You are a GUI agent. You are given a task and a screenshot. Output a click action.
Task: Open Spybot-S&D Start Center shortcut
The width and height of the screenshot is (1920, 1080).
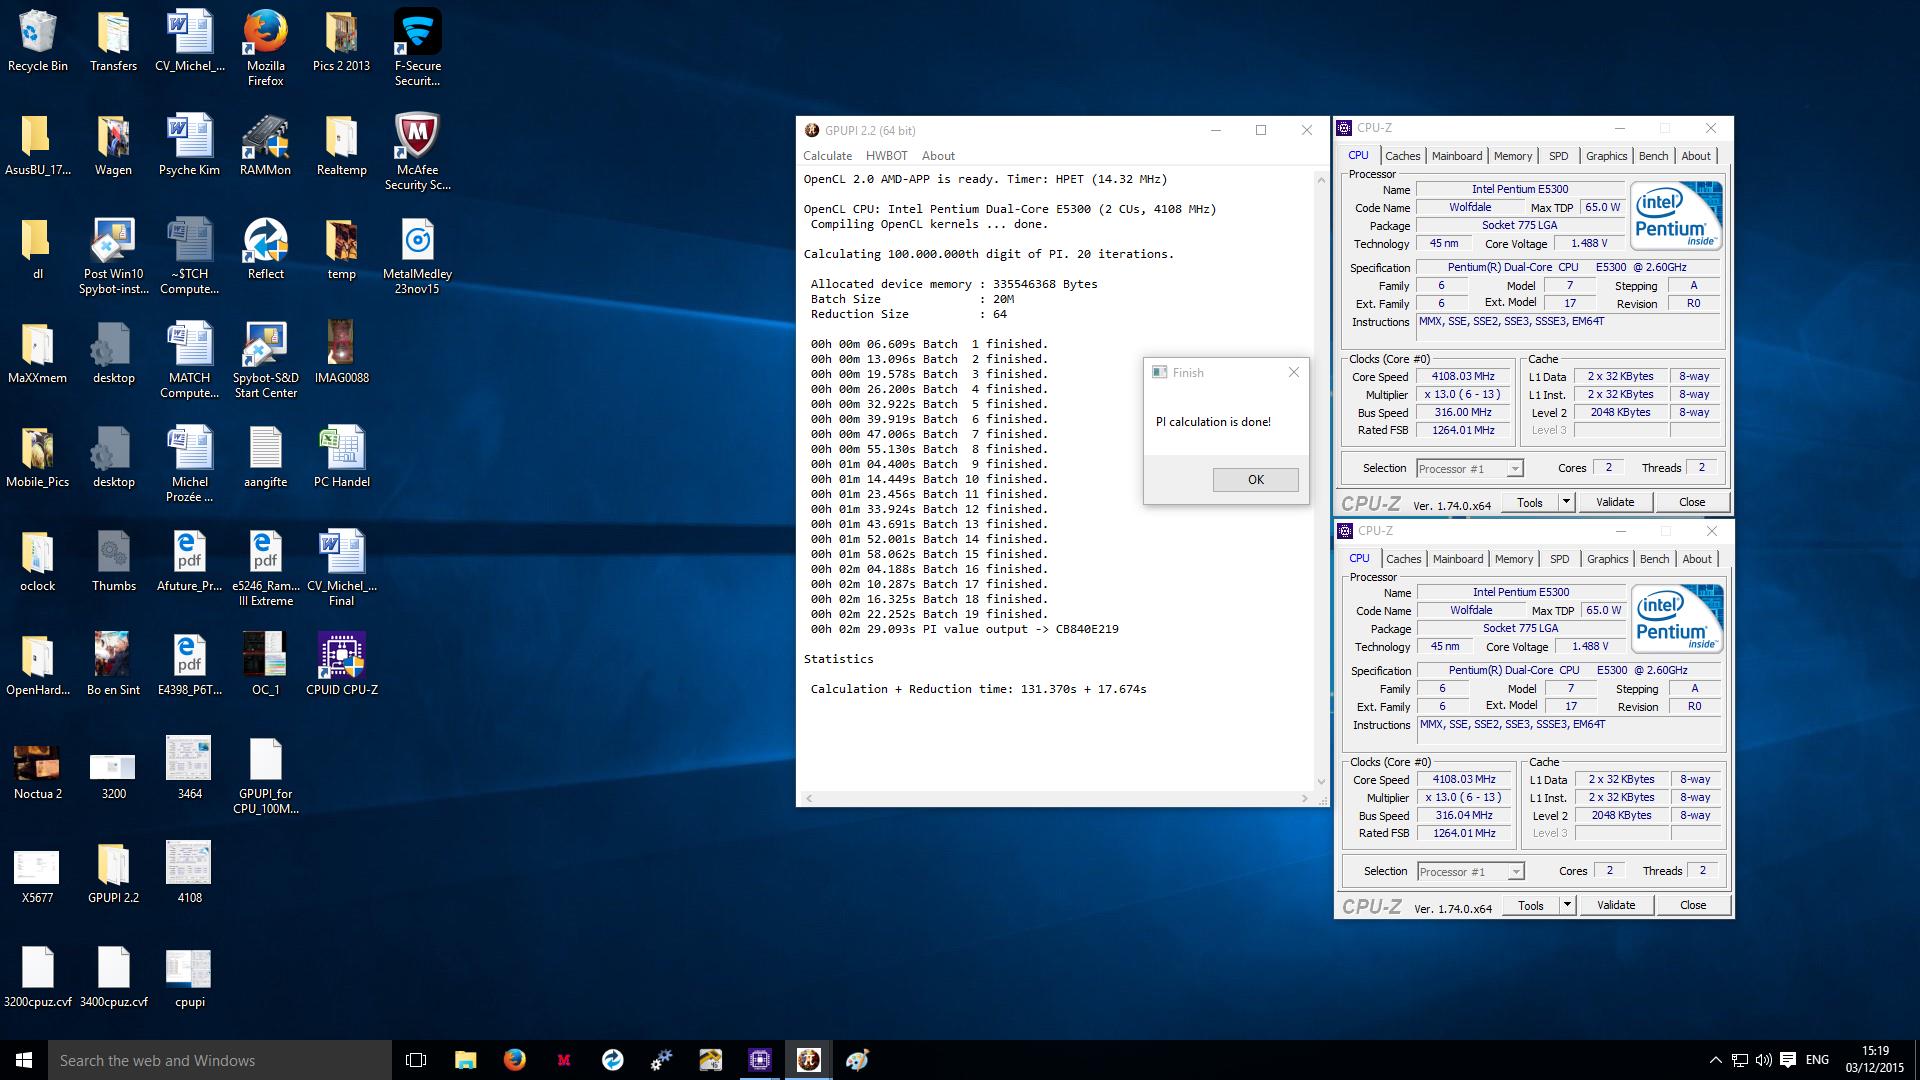click(x=265, y=360)
